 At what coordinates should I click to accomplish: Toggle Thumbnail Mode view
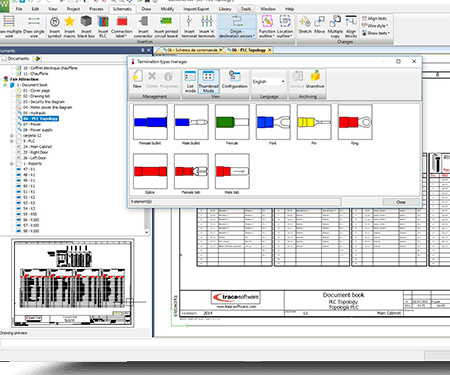pyautogui.click(x=208, y=81)
